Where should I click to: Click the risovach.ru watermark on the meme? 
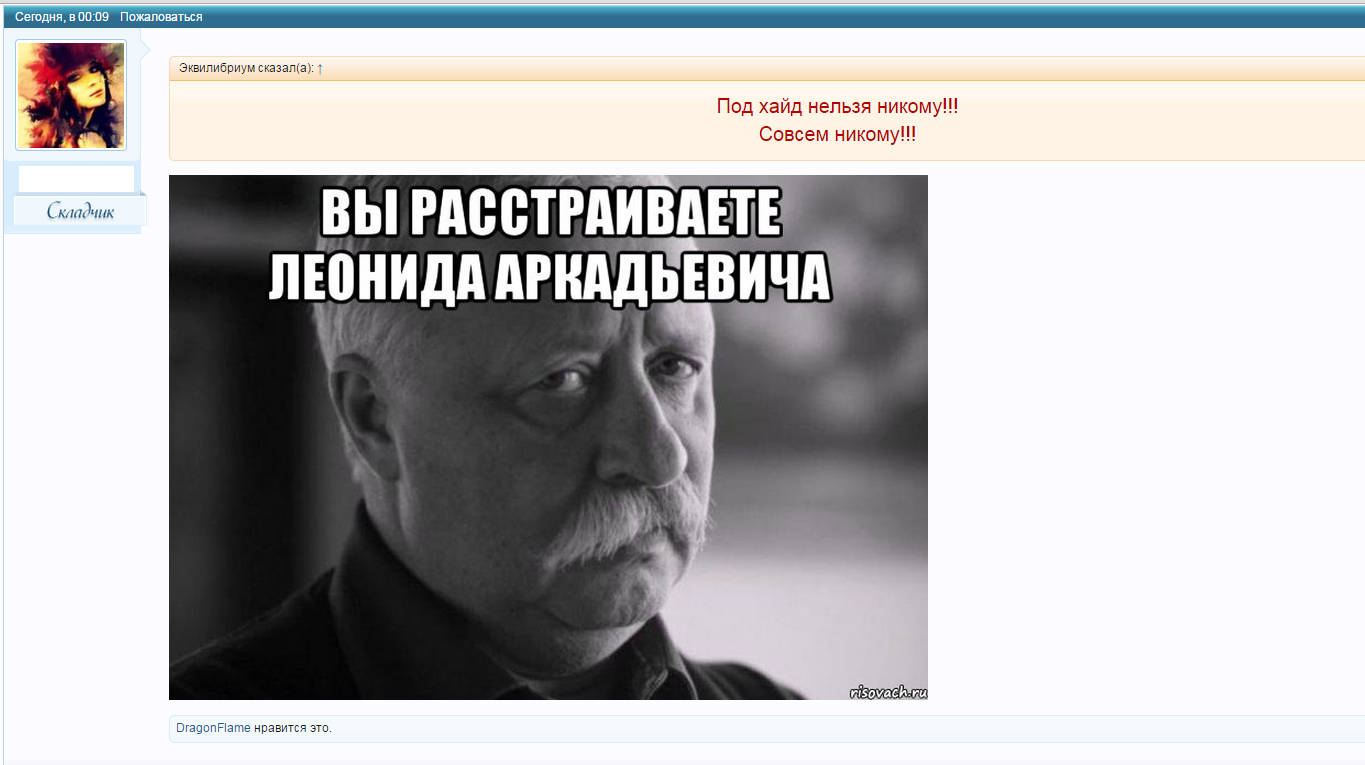(888, 691)
